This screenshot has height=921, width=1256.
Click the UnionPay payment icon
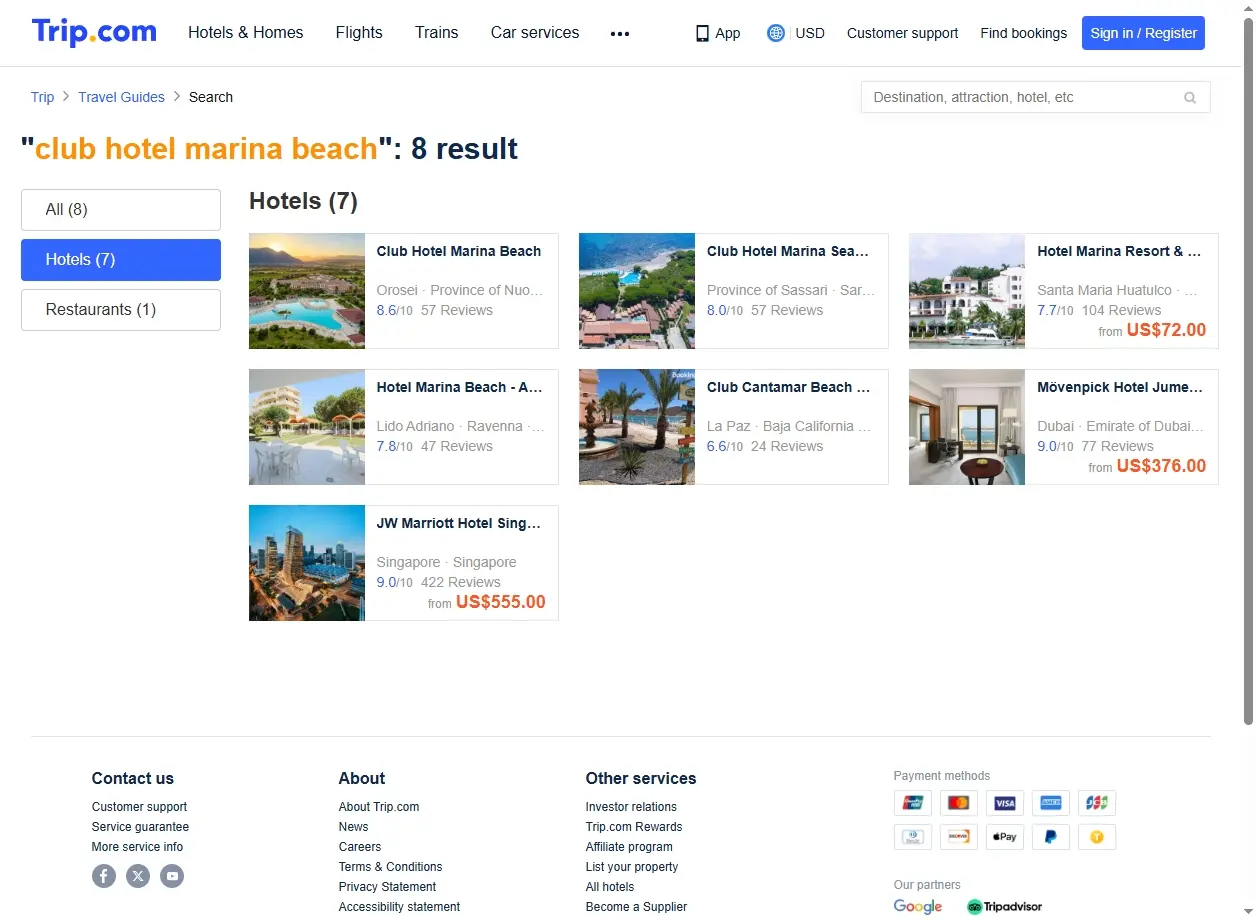point(912,803)
